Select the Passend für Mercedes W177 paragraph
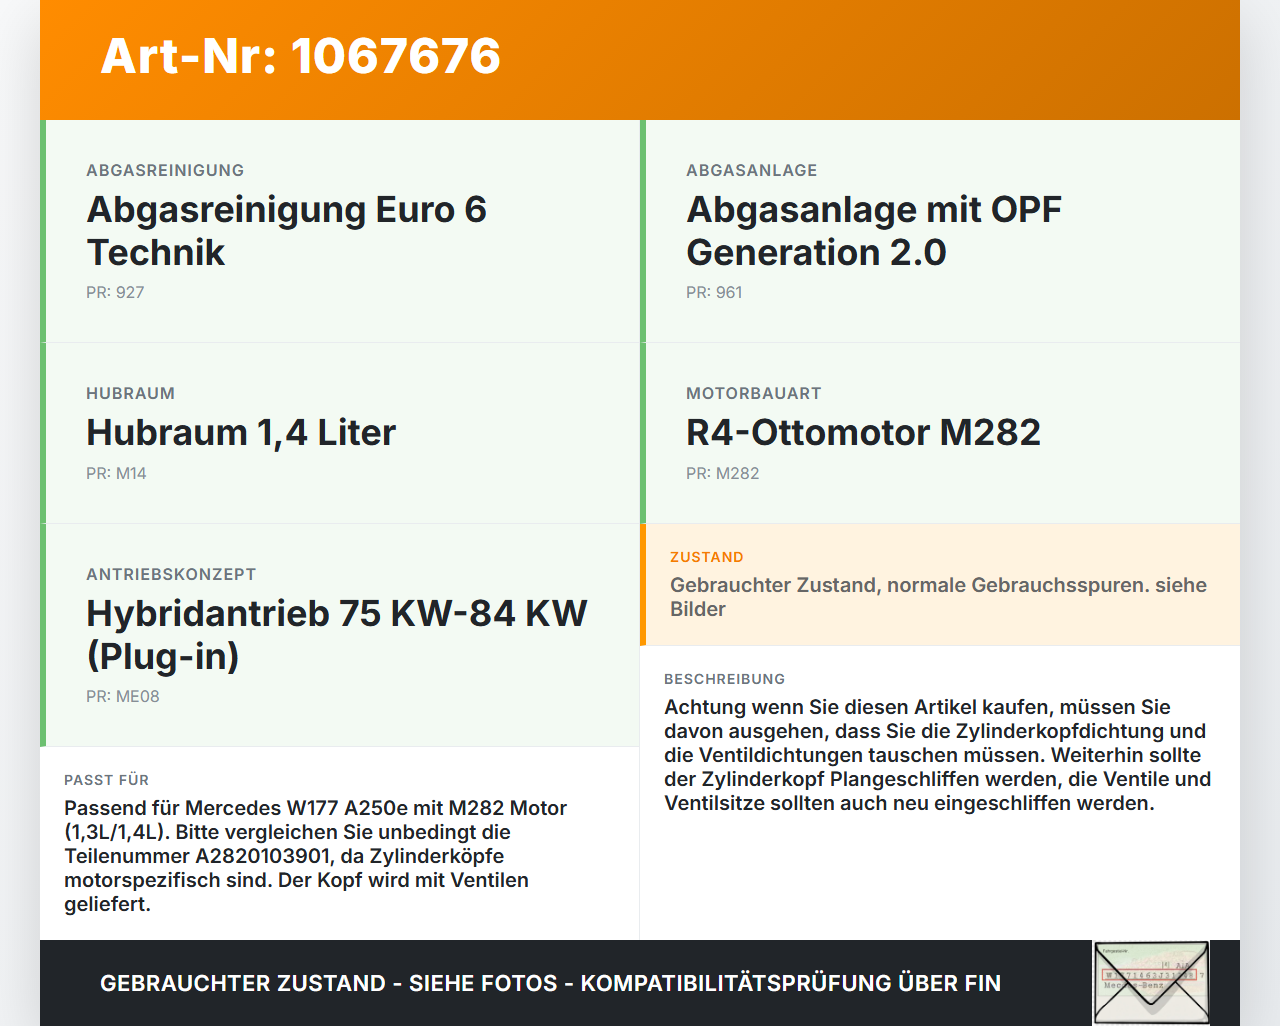 point(316,856)
